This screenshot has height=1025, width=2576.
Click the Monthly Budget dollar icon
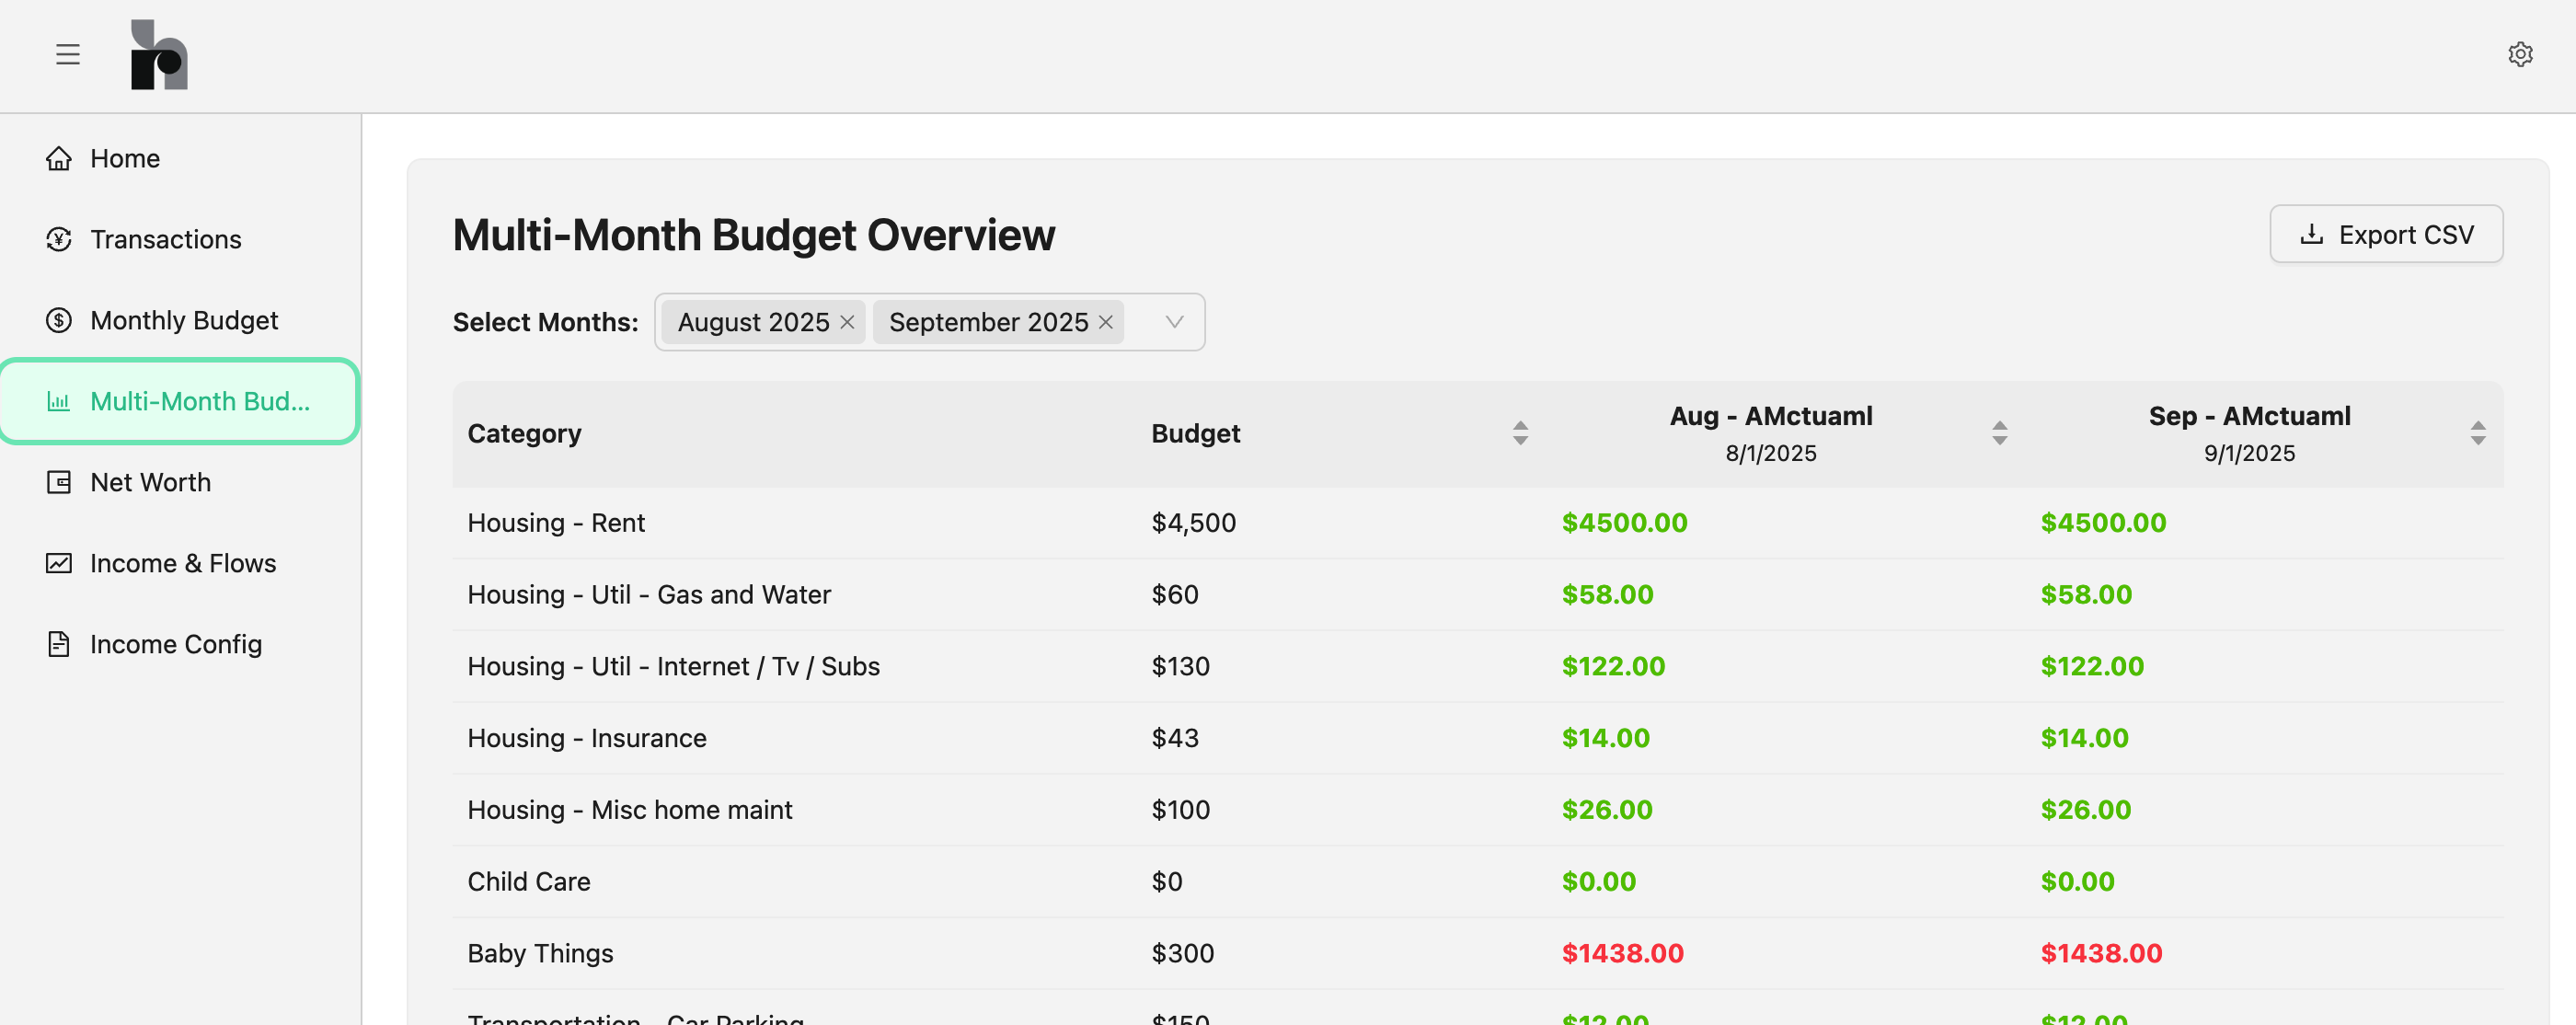[59, 320]
